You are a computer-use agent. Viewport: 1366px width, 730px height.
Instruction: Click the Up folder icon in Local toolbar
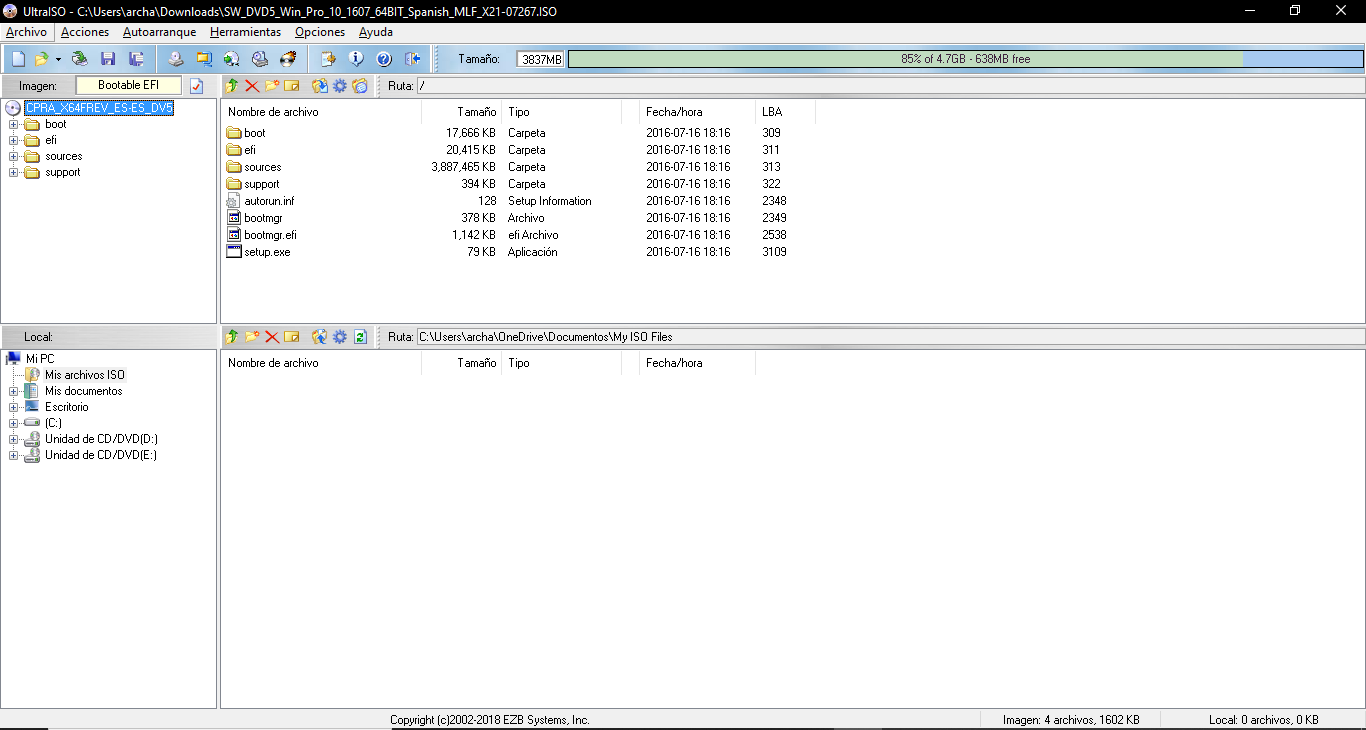point(232,337)
